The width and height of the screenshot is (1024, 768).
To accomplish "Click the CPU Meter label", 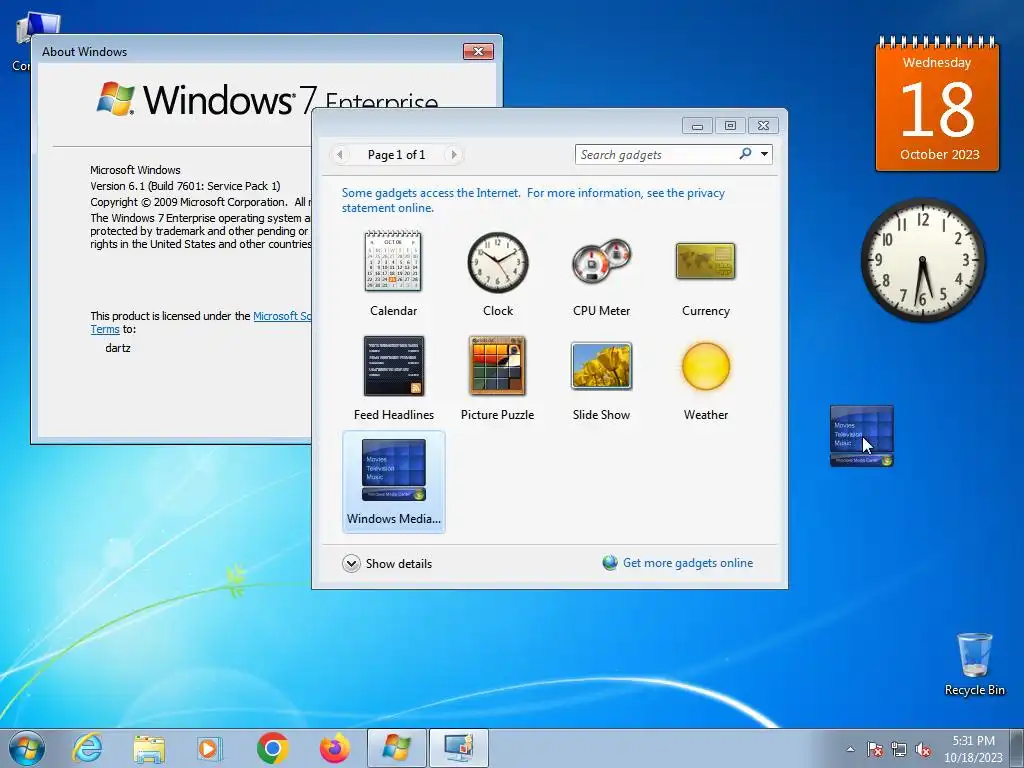I will (601, 311).
